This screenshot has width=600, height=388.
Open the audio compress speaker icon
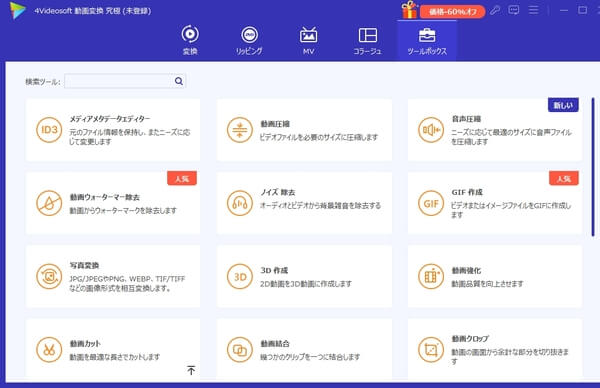(430, 130)
